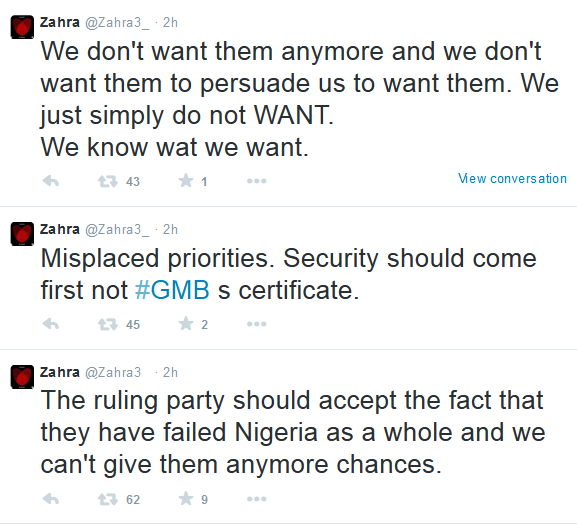Viewport: 577px width, 524px height.
Task: Retweet the 'Misplaced priorities' tweet
Action: (107, 324)
